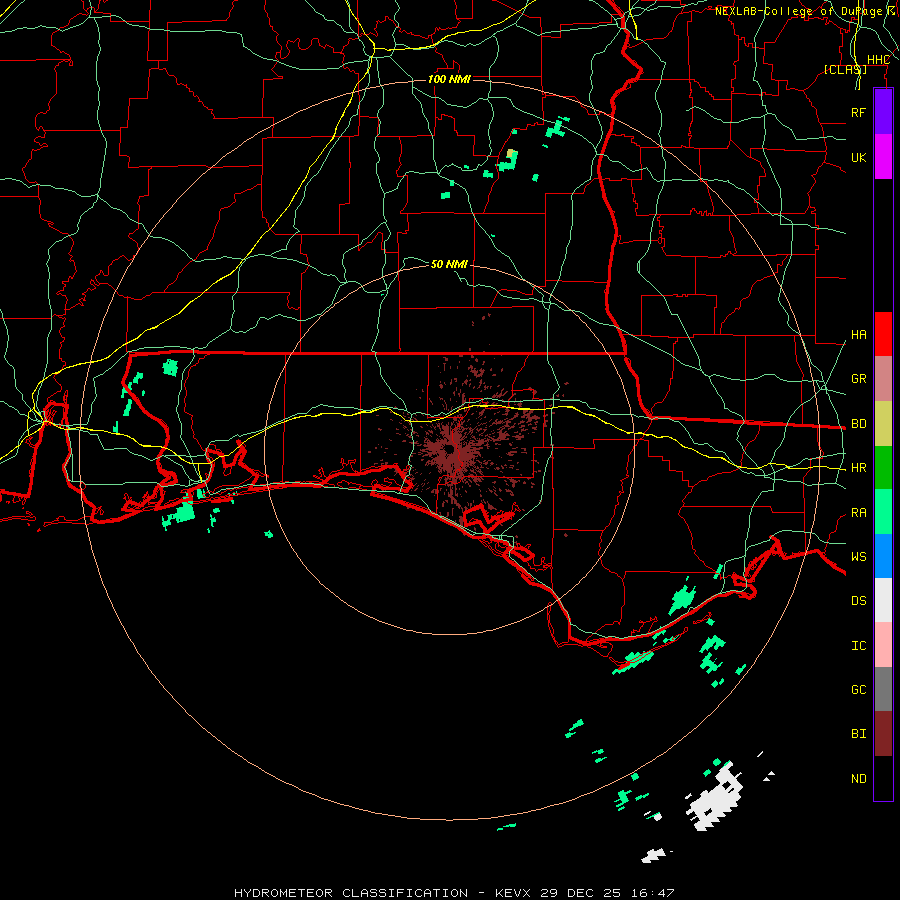Click the GR legend label

coord(858,379)
